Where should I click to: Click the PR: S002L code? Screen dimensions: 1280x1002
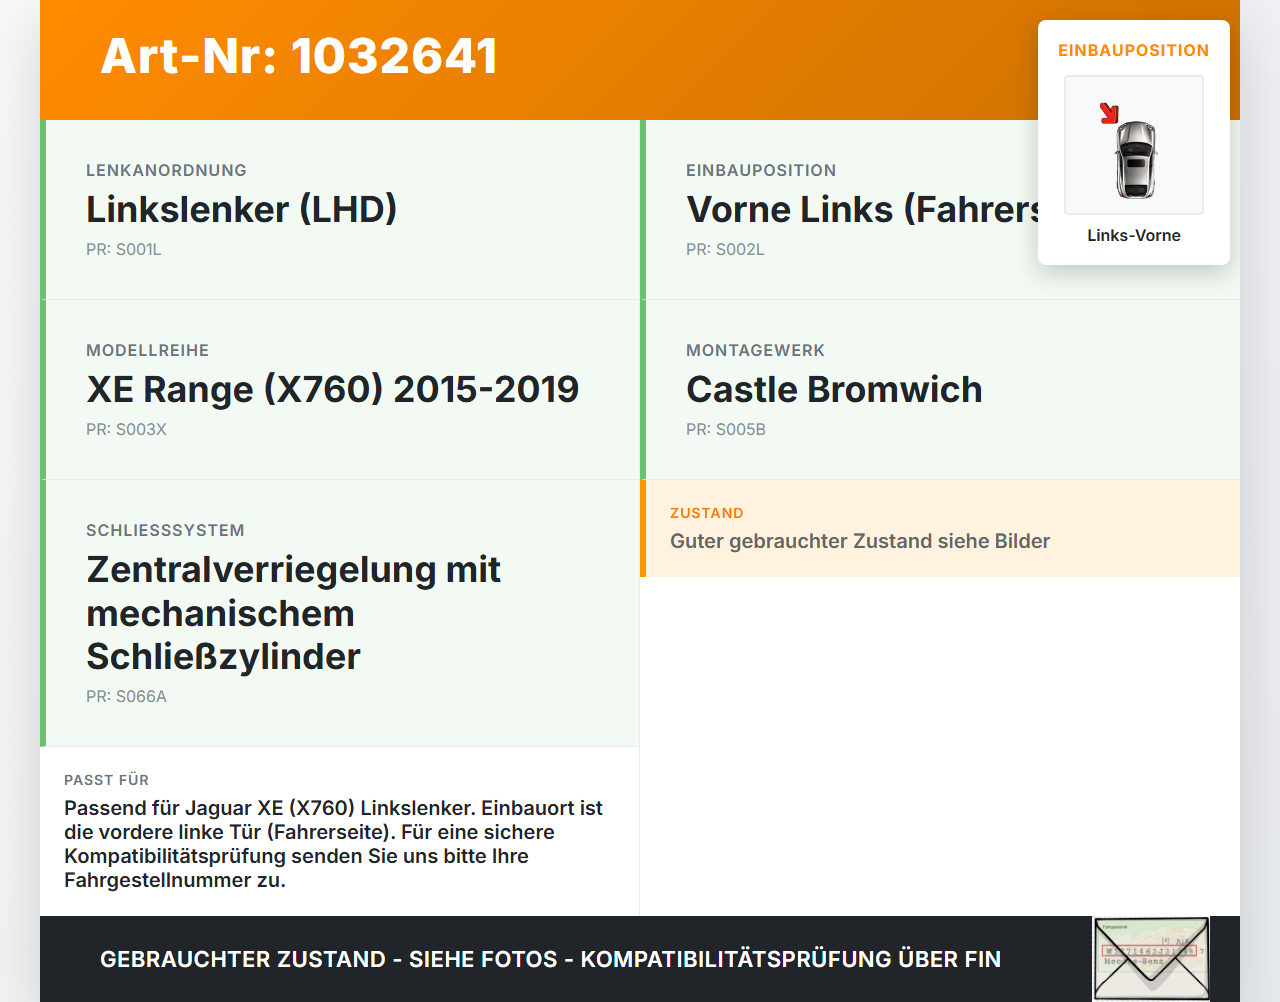[725, 250]
